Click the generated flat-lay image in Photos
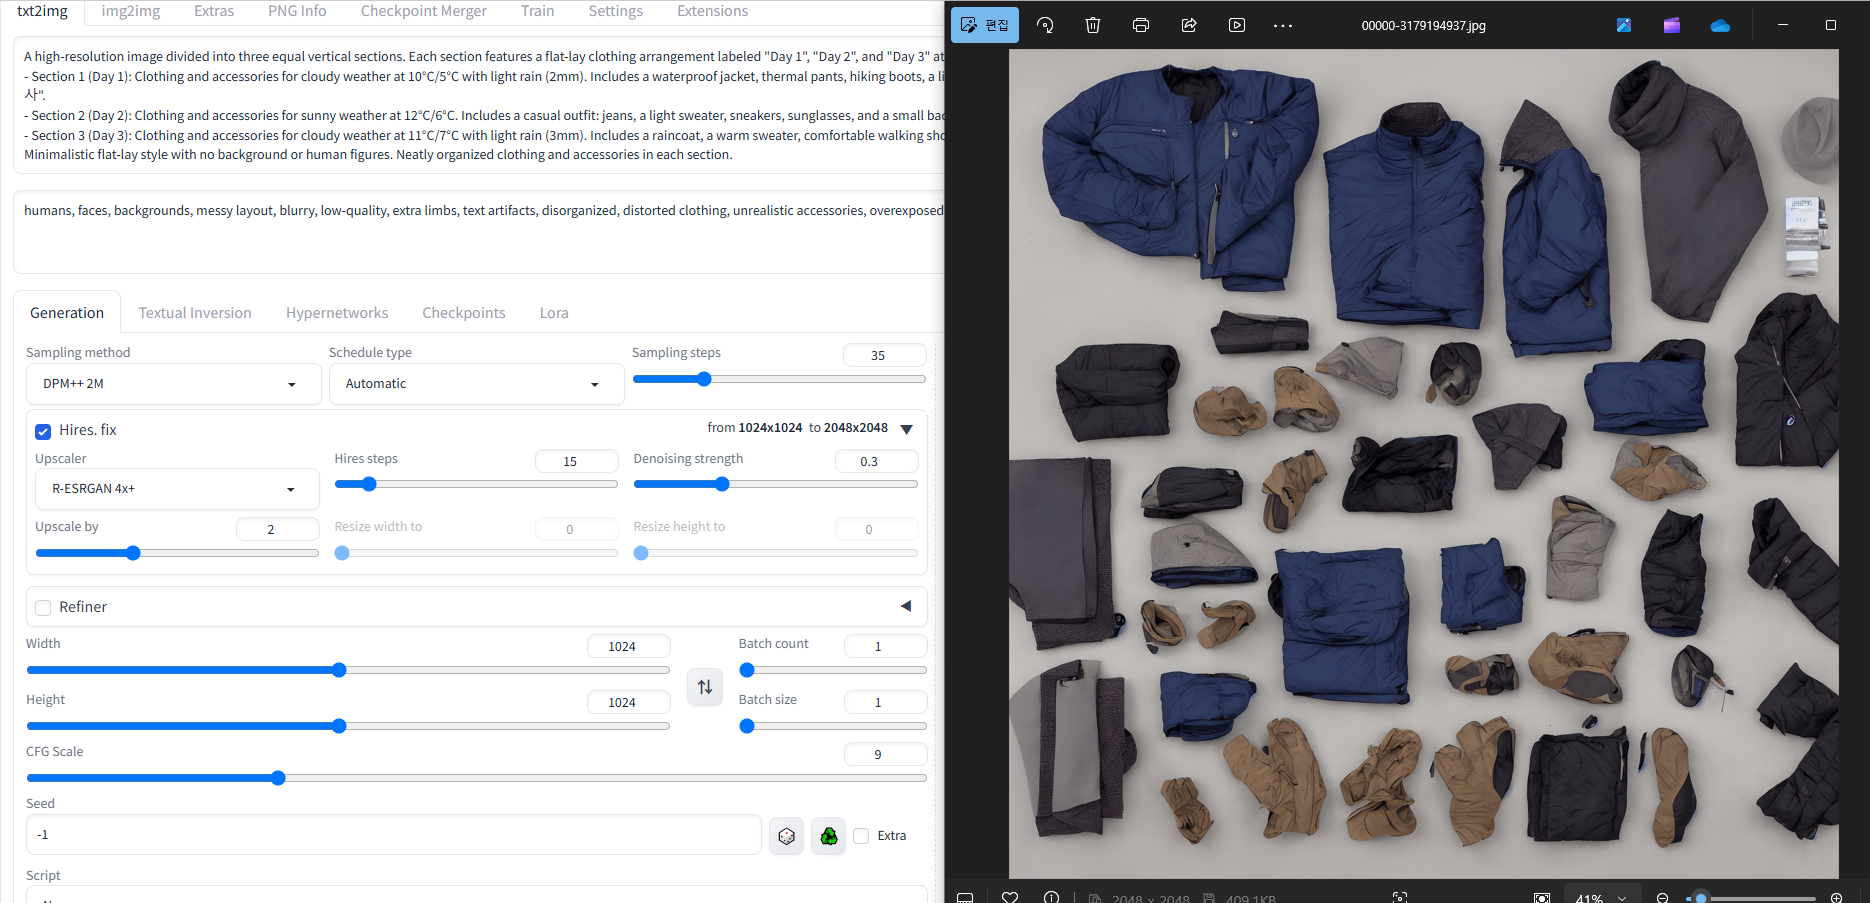 click(x=1423, y=464)
